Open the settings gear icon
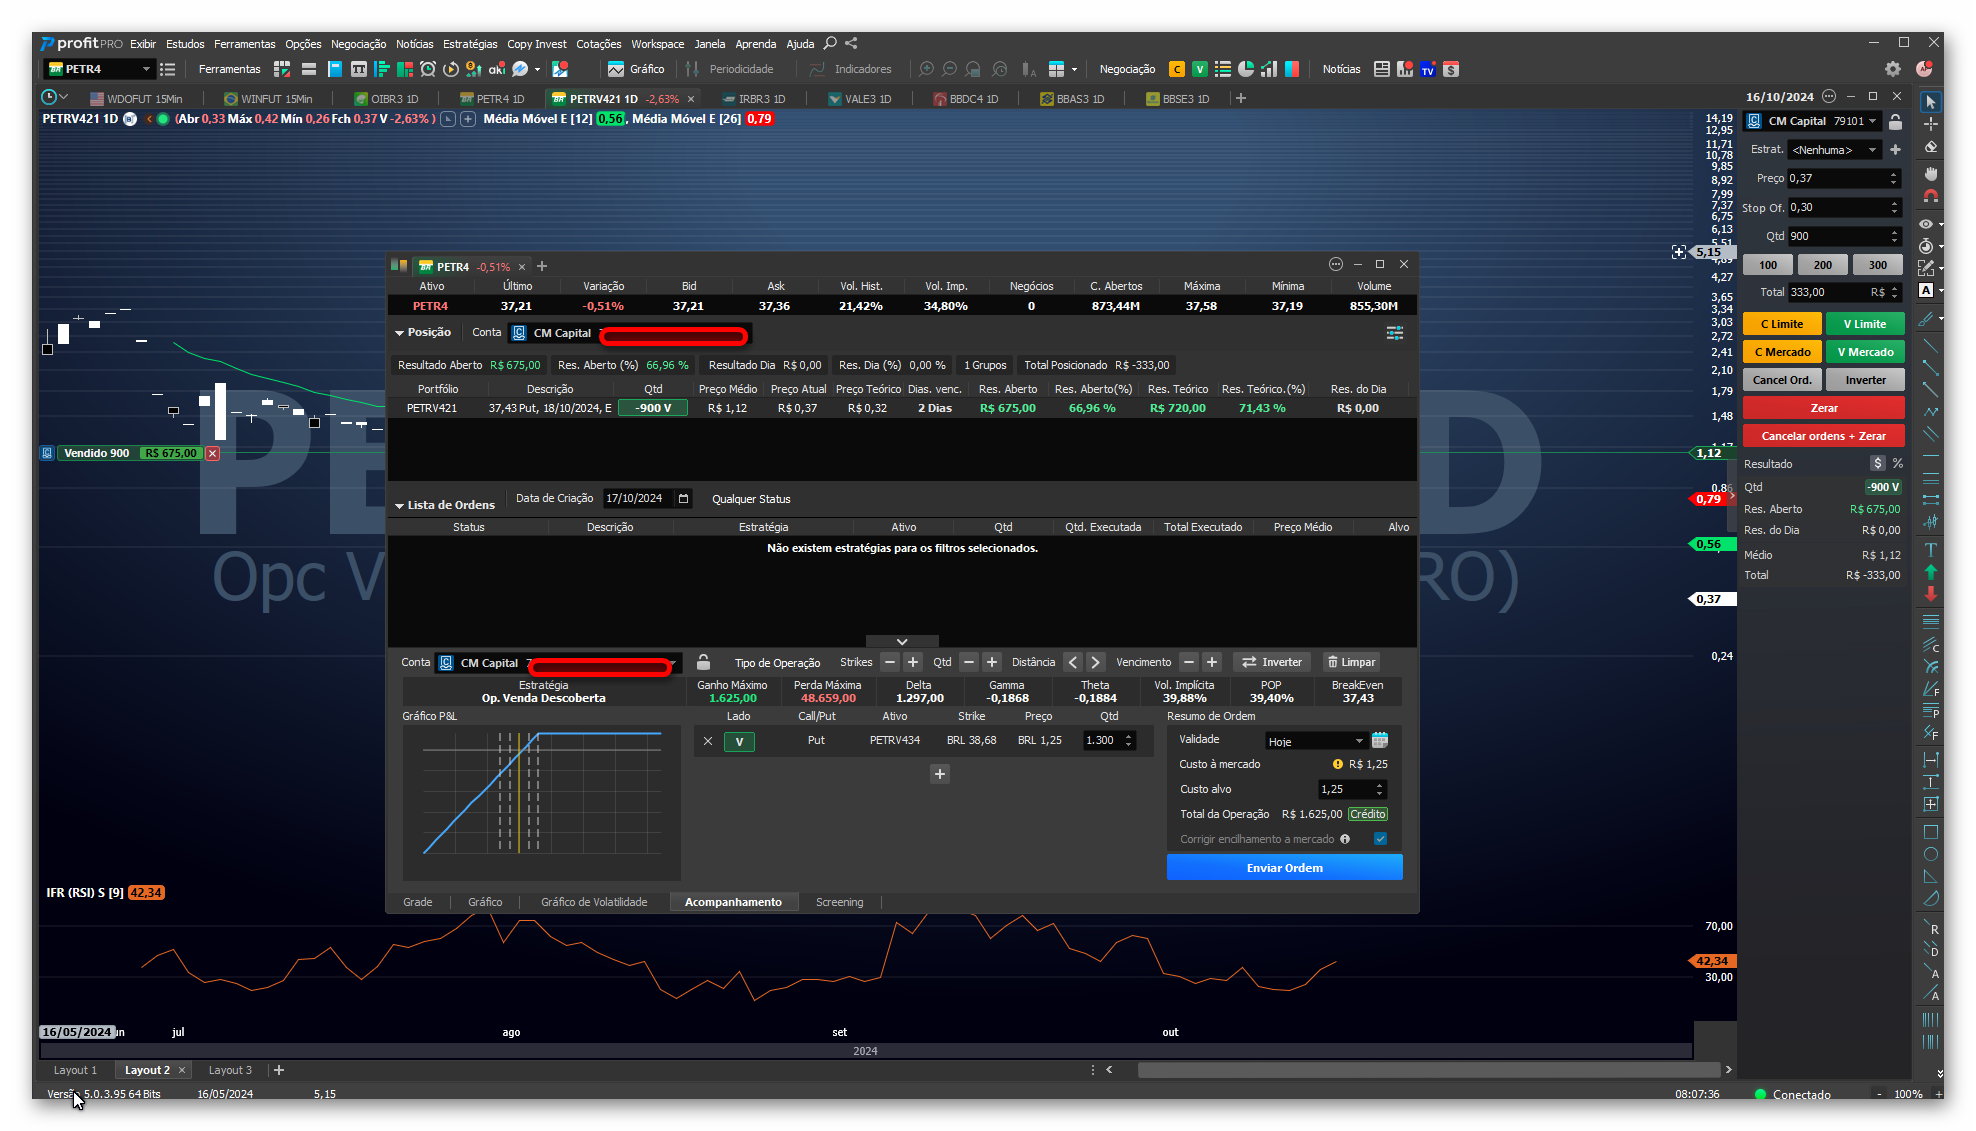Image resolution: width=1976 pixels, height=1131 pixels. click(1893, 69)
